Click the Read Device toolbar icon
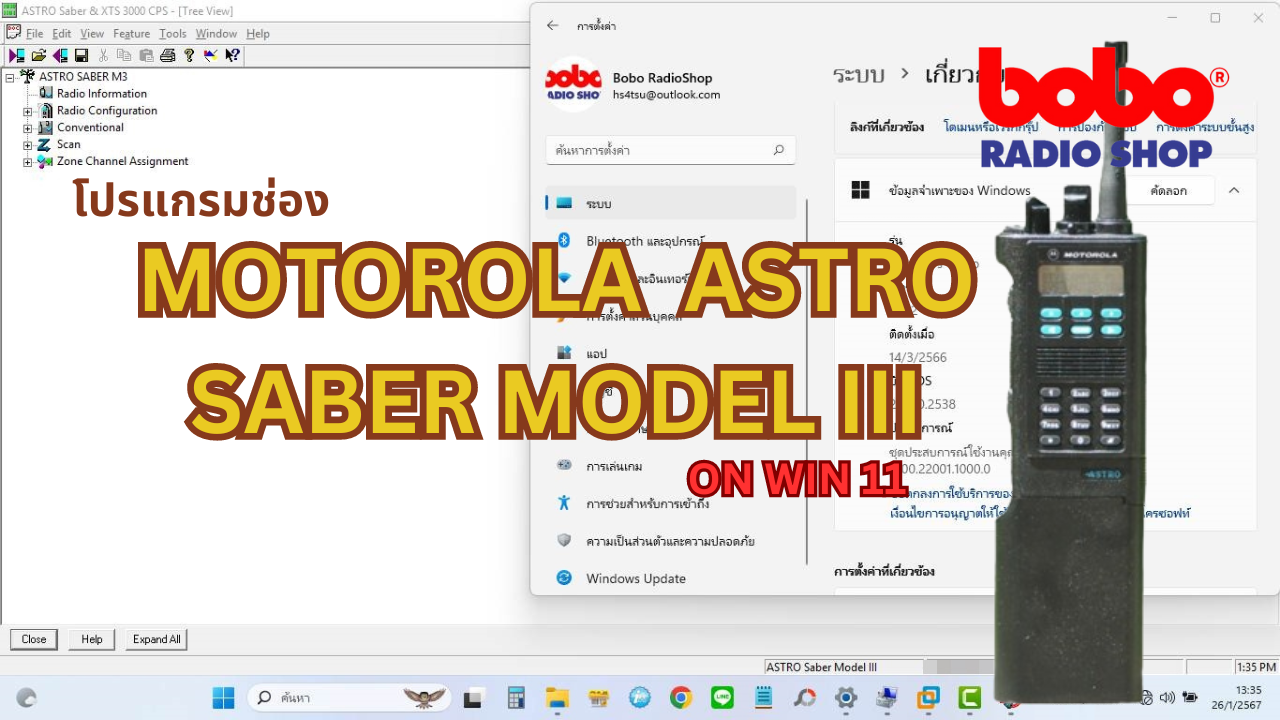The height and width of the screenshot is (720, 1280). coord(17,55)
